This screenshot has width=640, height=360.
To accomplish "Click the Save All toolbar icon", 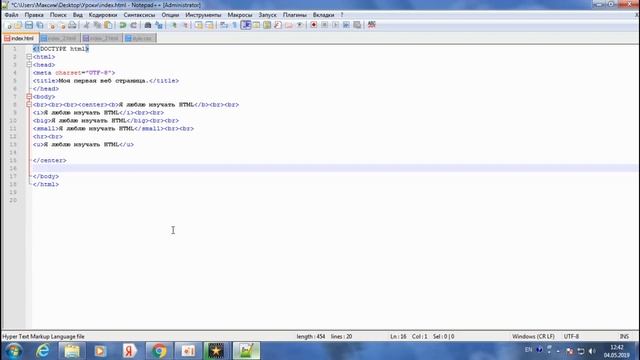I will 40,25.
